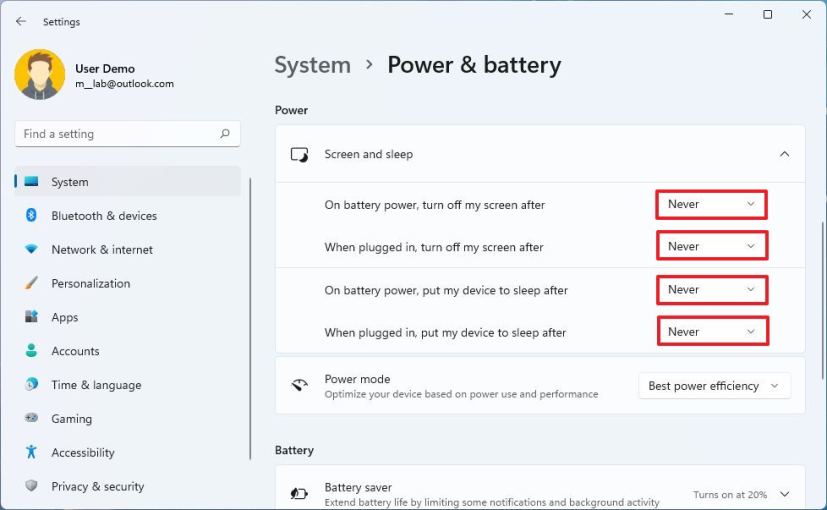Go to Personalization settings

tap(91, 284)
